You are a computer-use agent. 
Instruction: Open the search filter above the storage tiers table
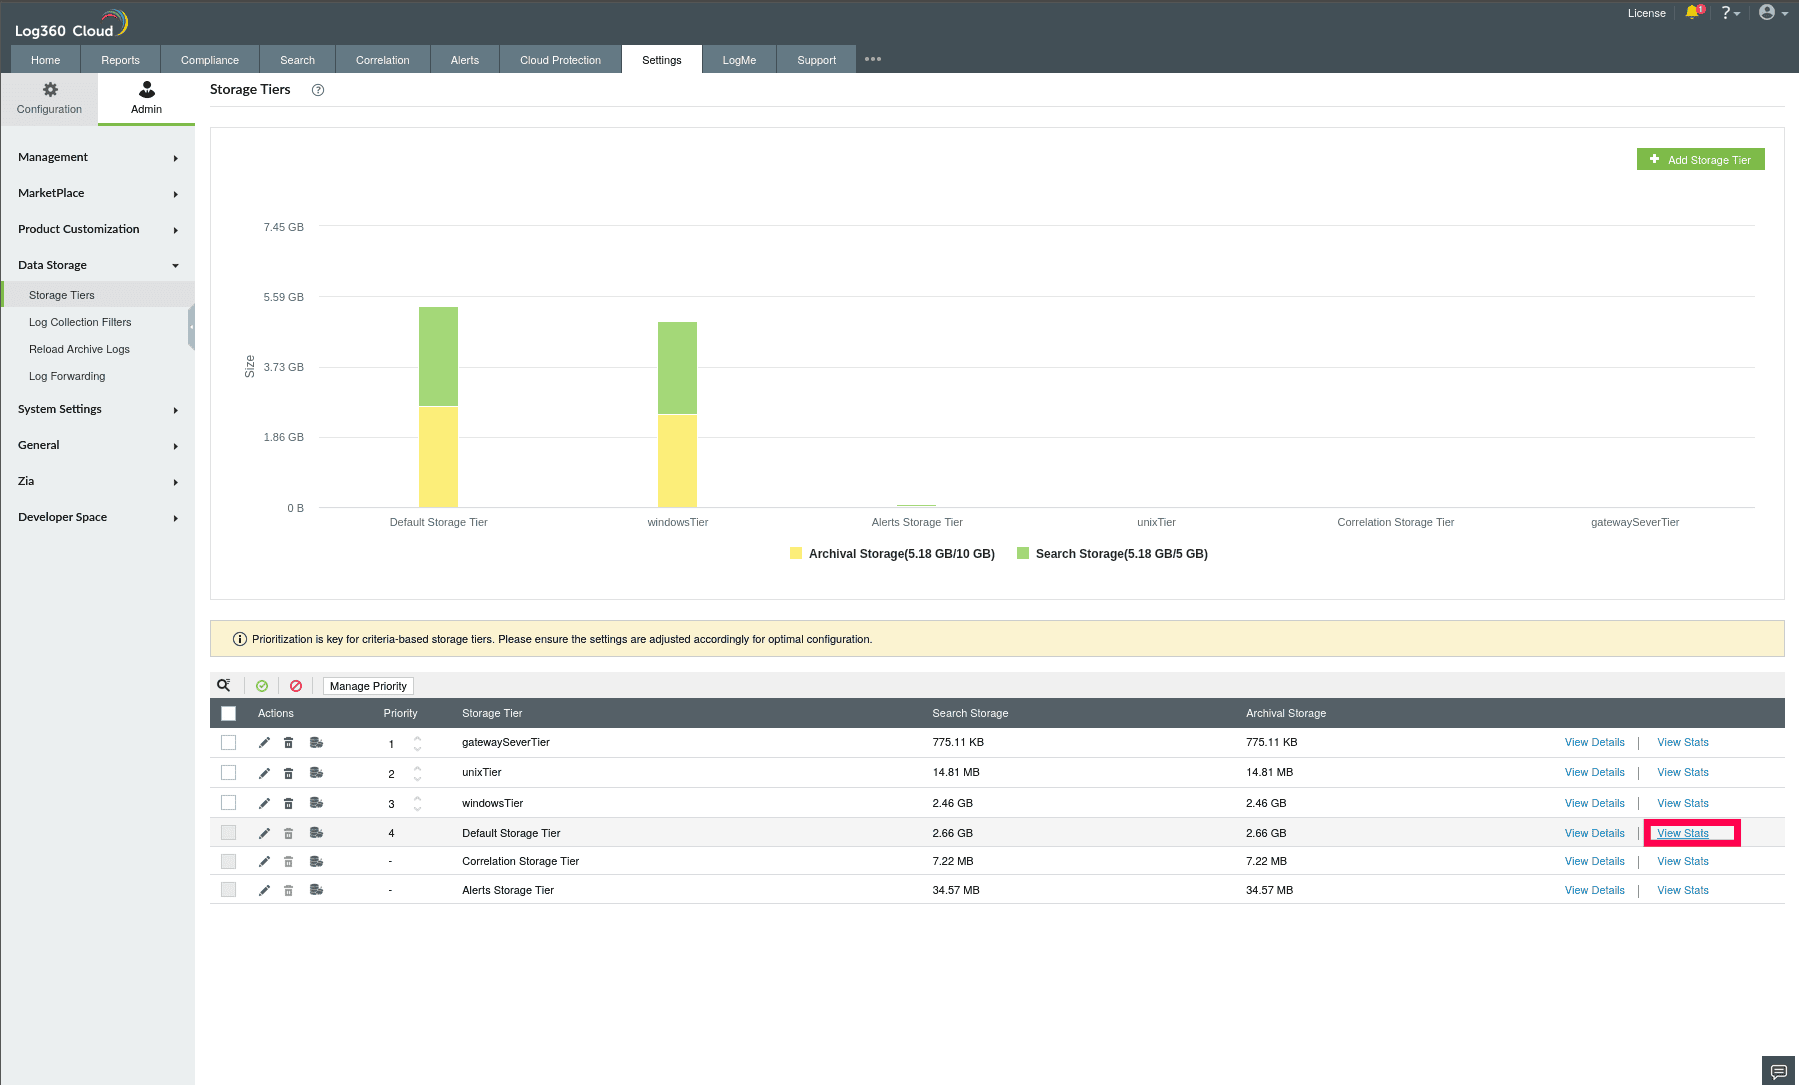pos(223,685)
